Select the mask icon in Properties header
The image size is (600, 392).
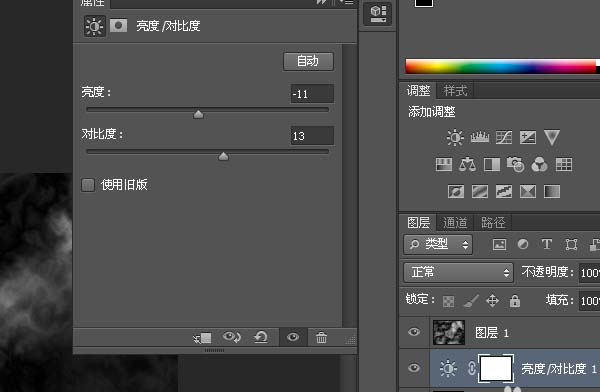point(118,26)
